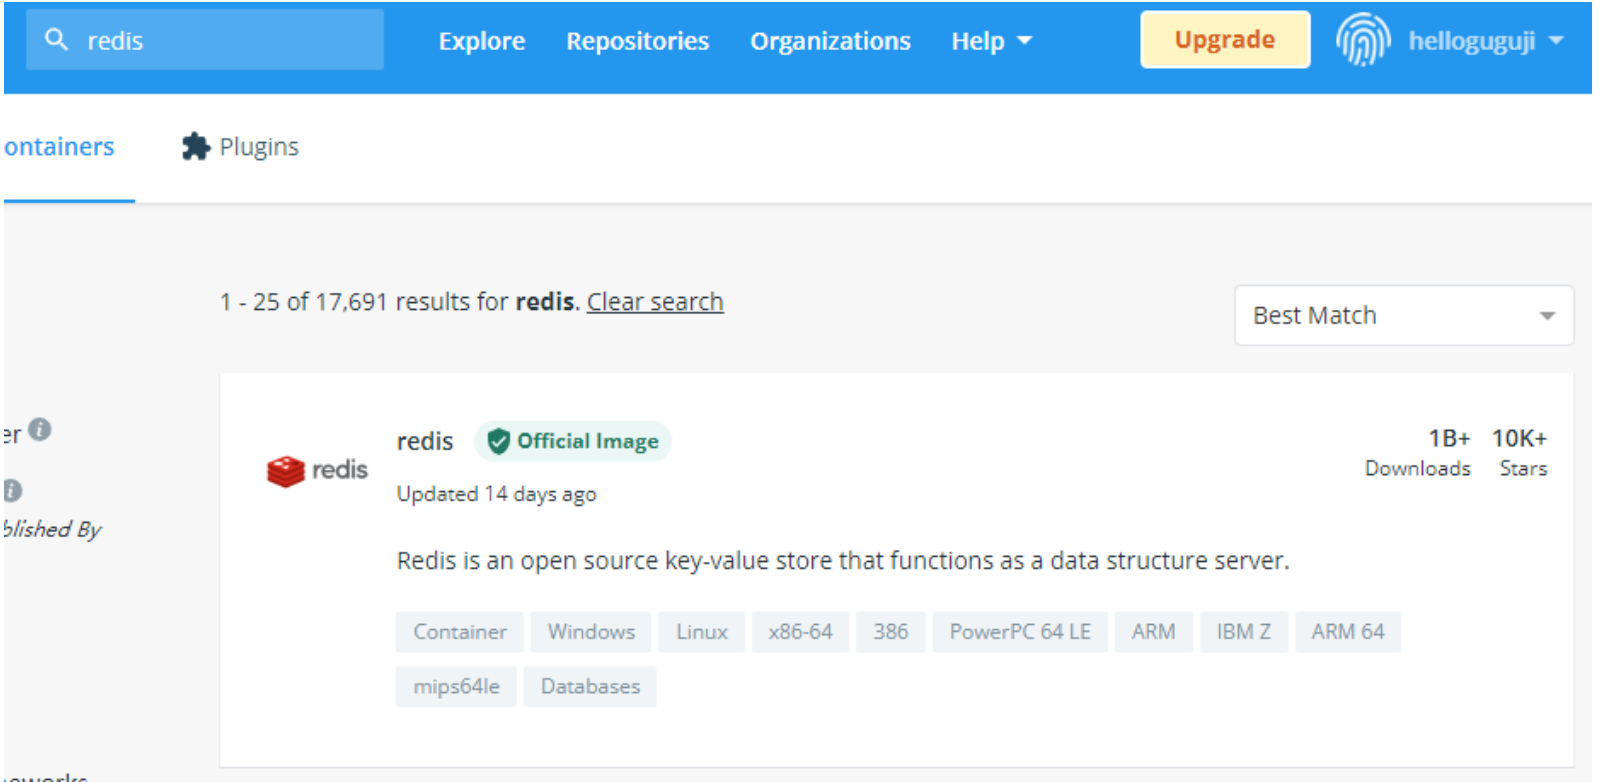Viewport: 1600px width, 782px height.
Task: Switch to the Plugins tab
Action: 240,147
